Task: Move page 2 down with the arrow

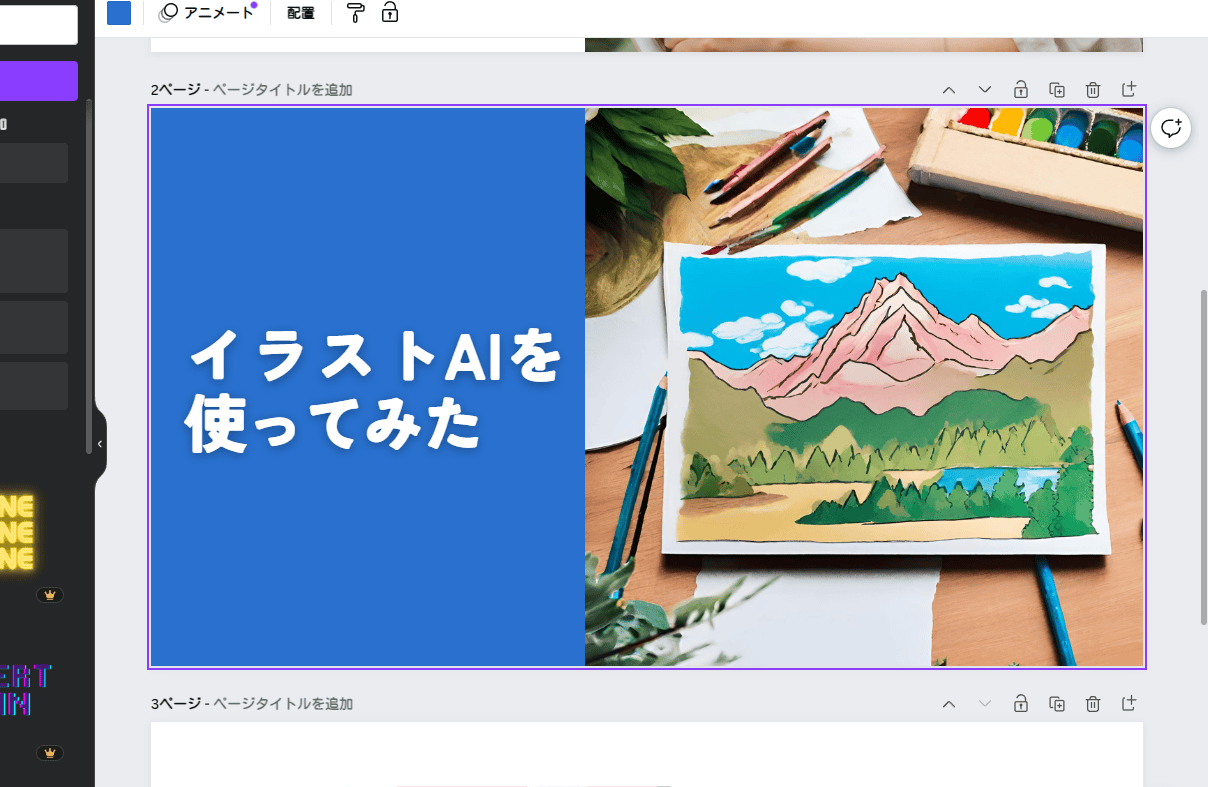Action: (985, 90)
